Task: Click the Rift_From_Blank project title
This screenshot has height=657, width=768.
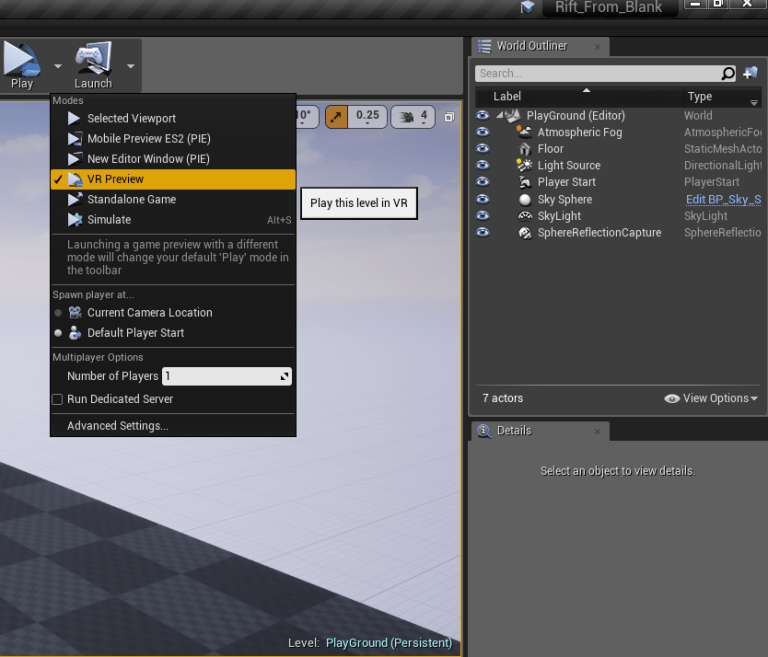Action: pos(608,7)
